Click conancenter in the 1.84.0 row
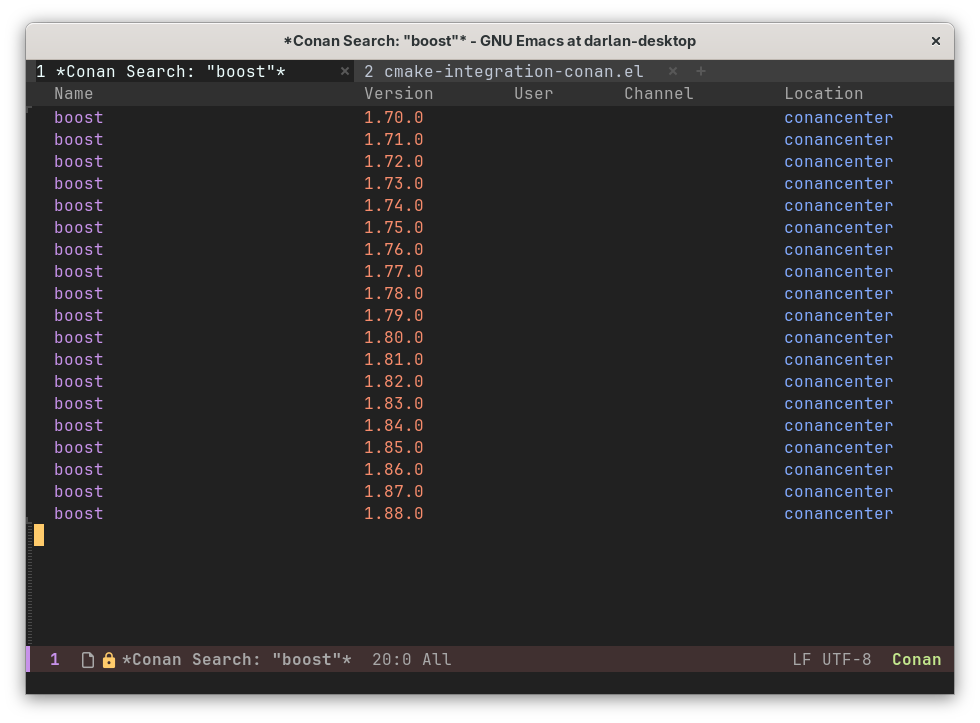Image resolution: width=980 pixels, height=723 pixels. (x=839, y=426)
